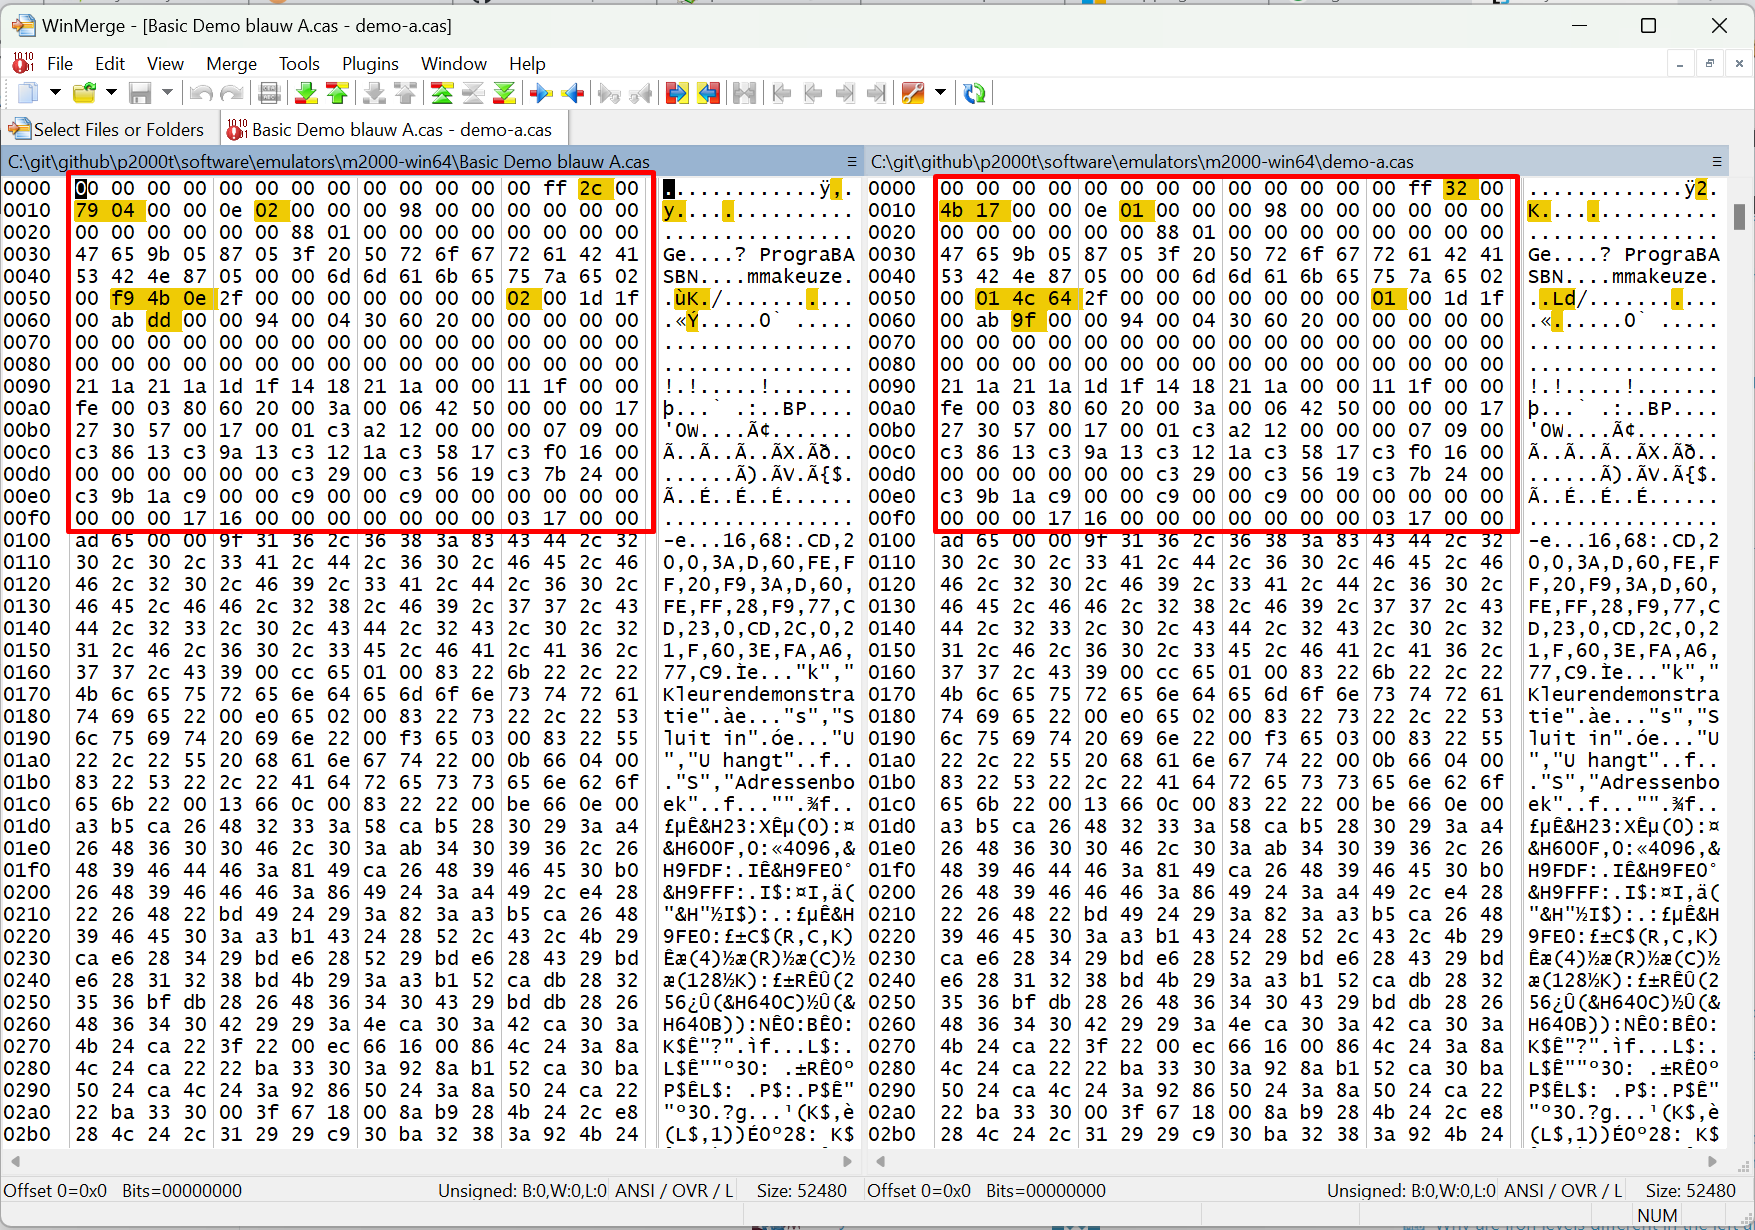This screenshot has width=1755, height=1230.
Task: Expand the Open folder dropdown arrow
Action: (111, 93)
